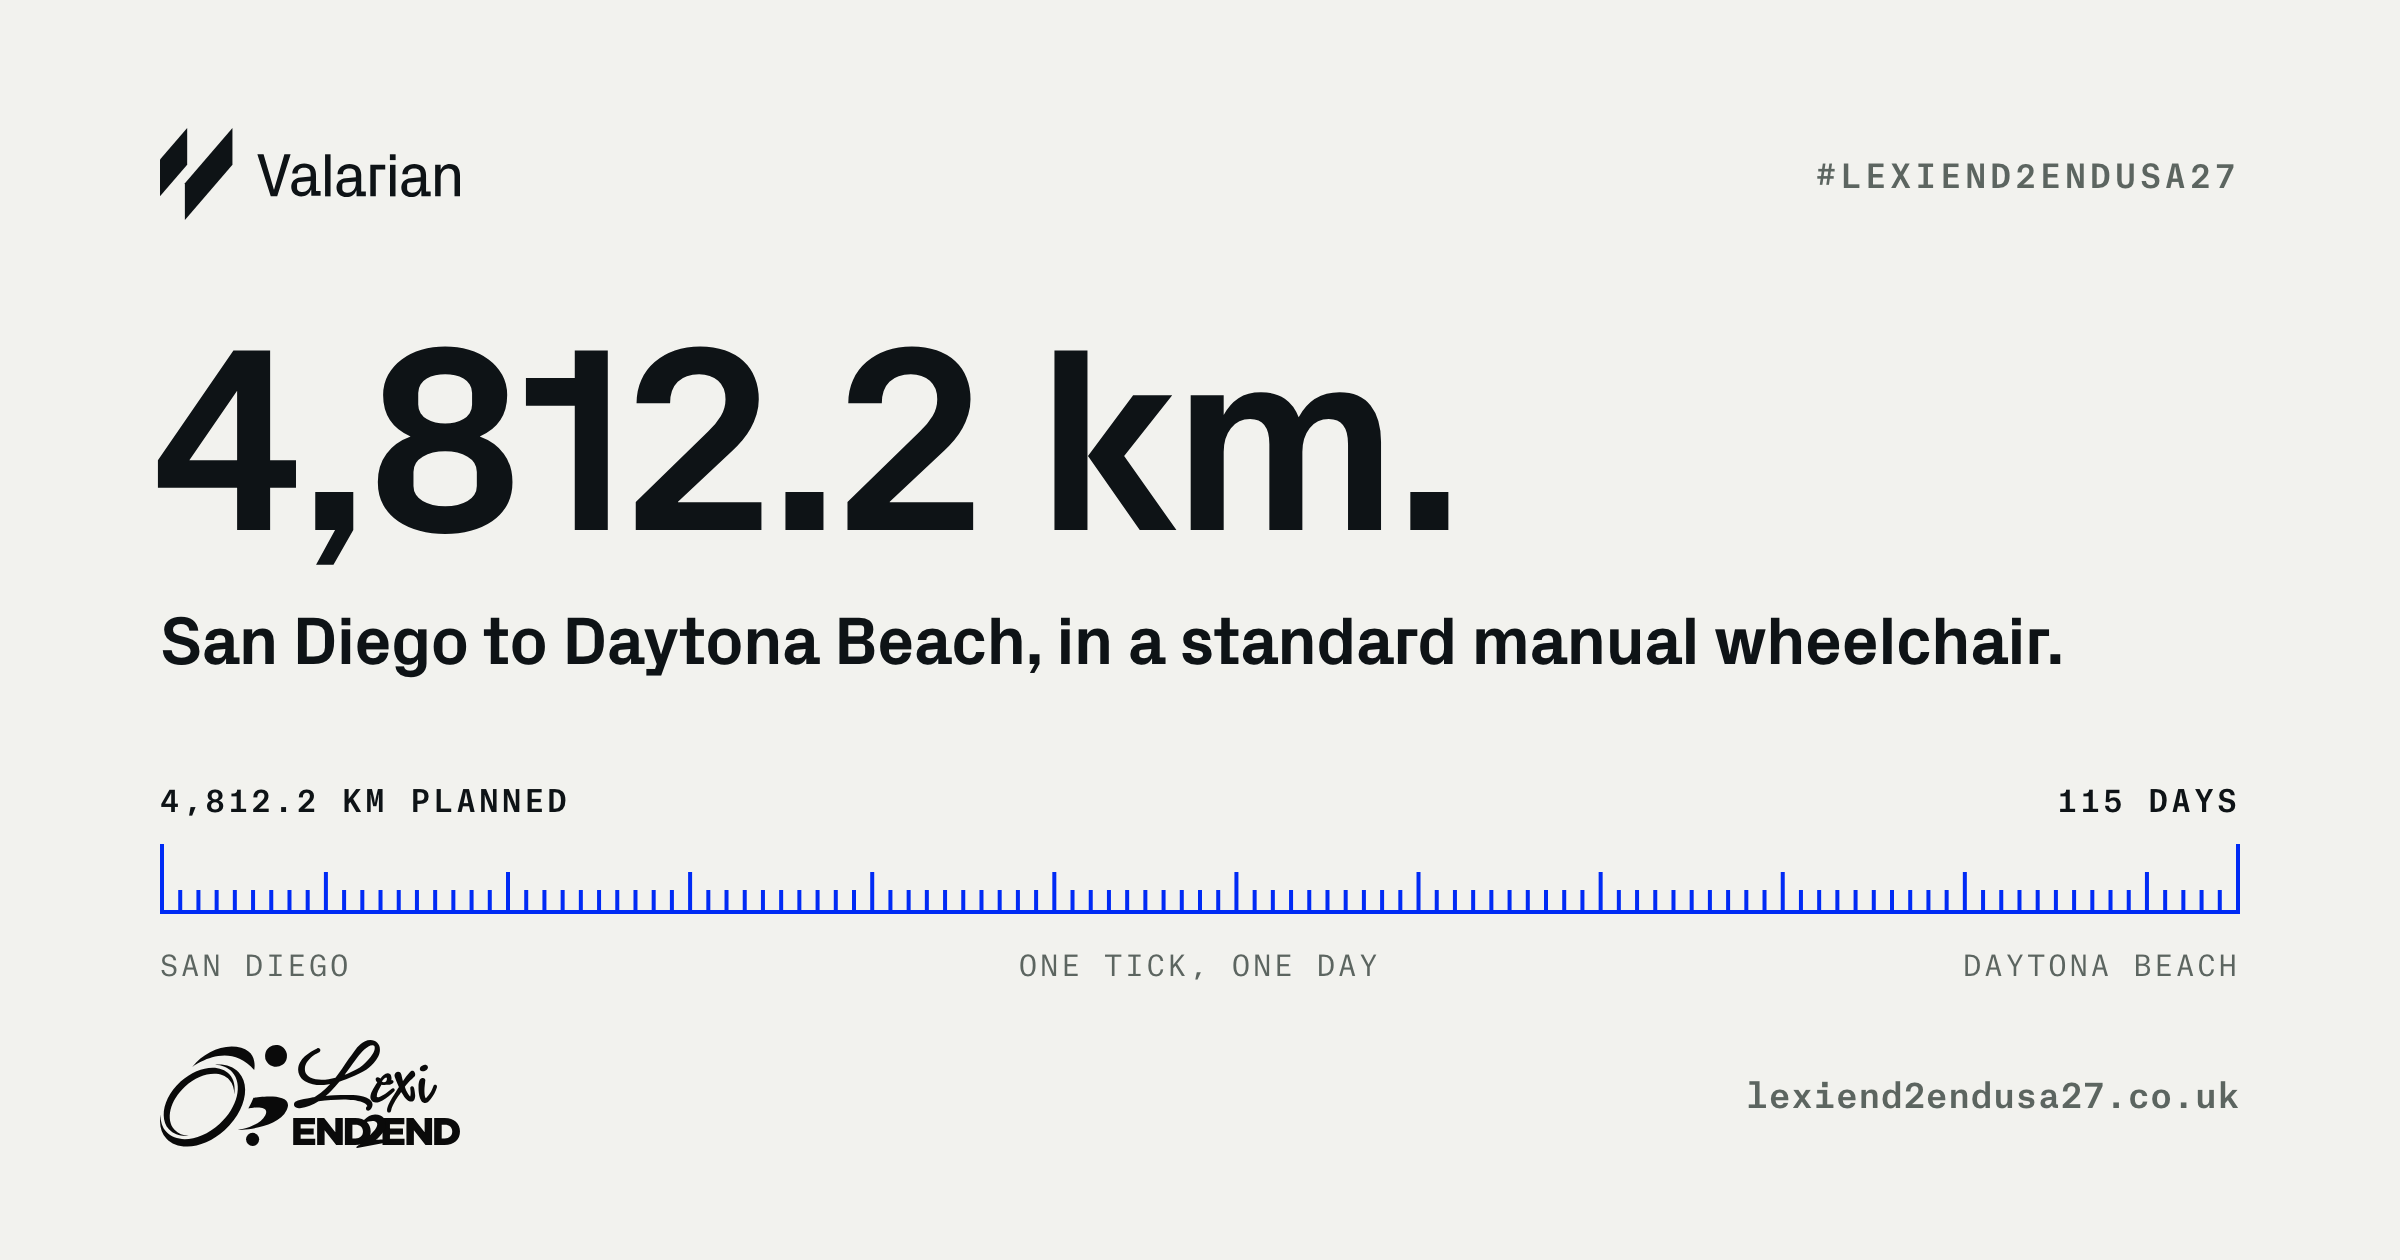Click the Valarian slash logo mark
2400x1260 pixels.
pos(196,174)
